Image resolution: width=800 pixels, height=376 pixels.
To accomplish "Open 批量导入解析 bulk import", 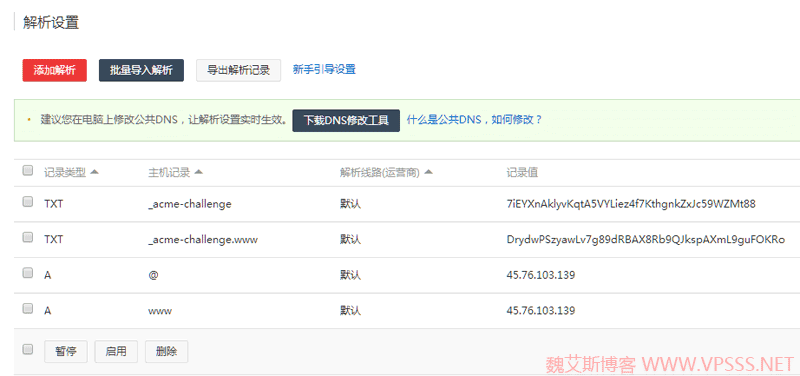I will 141,70.
